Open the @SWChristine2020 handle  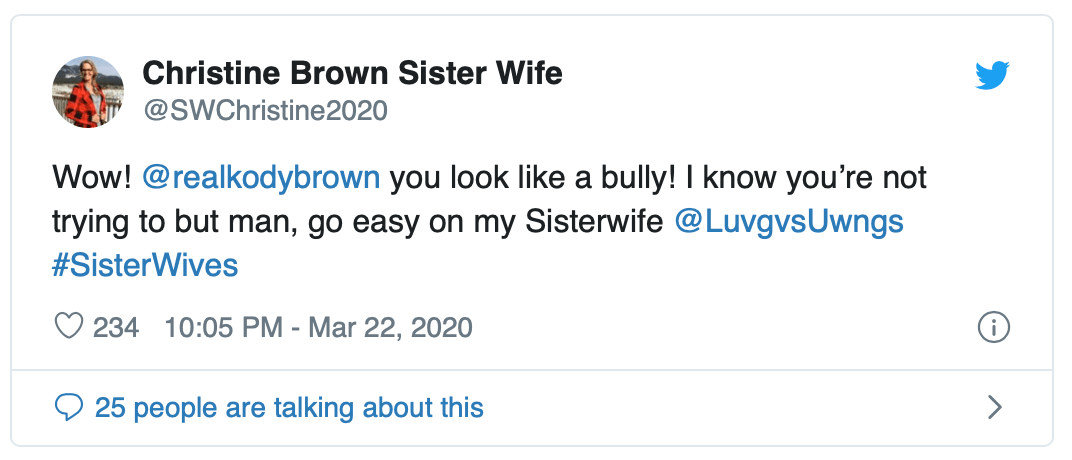[x=264, y=111]
